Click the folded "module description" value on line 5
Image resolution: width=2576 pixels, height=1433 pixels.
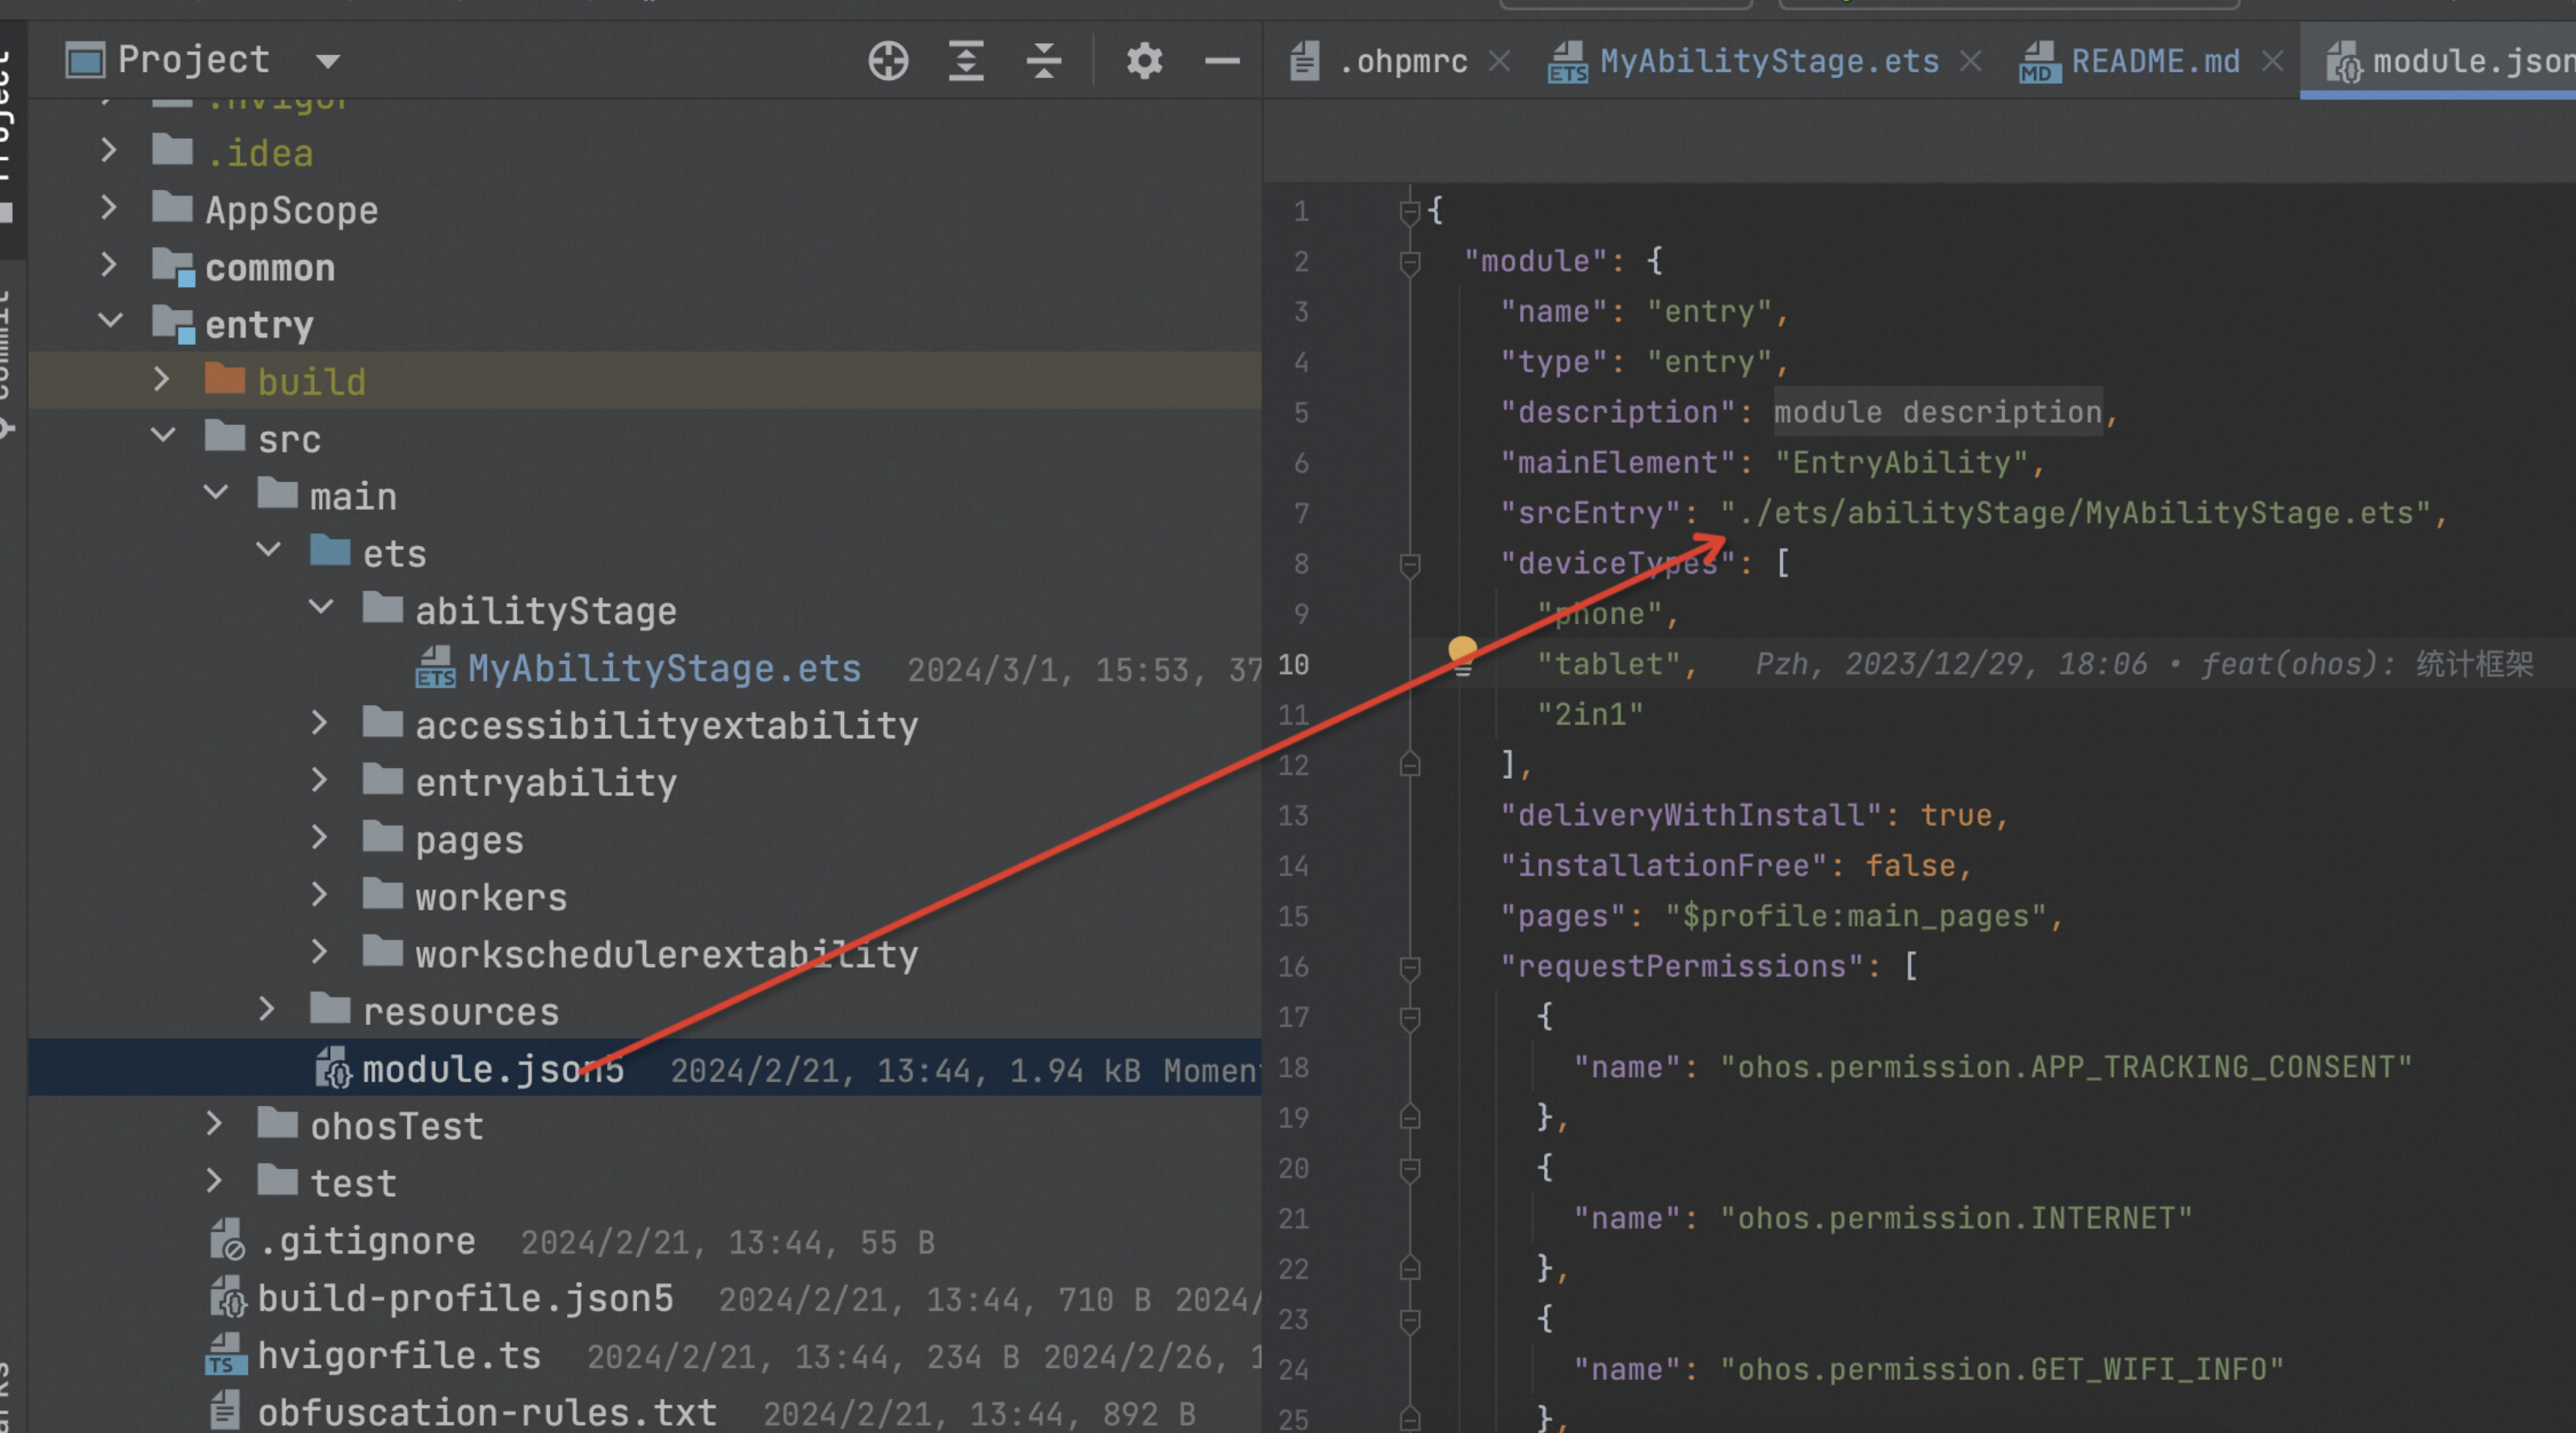tap(1938, 412)
